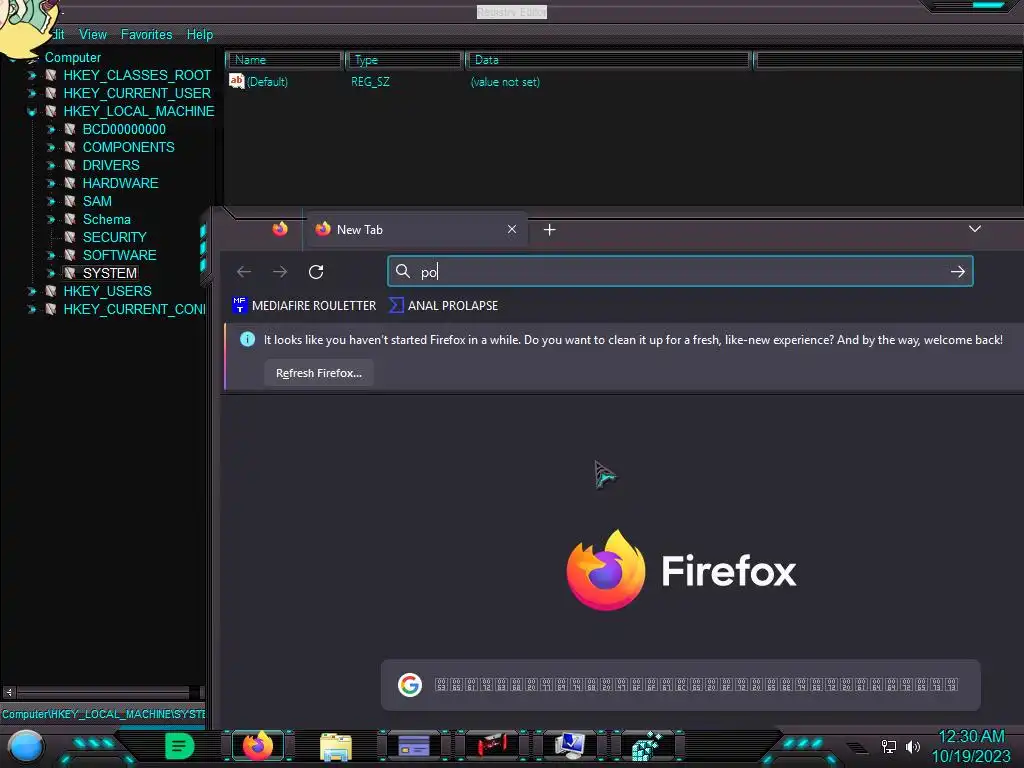Select the Computer root node
The width and height of the screenshot is (1024, 768).
pyautogui.click(x=72, y=57)
